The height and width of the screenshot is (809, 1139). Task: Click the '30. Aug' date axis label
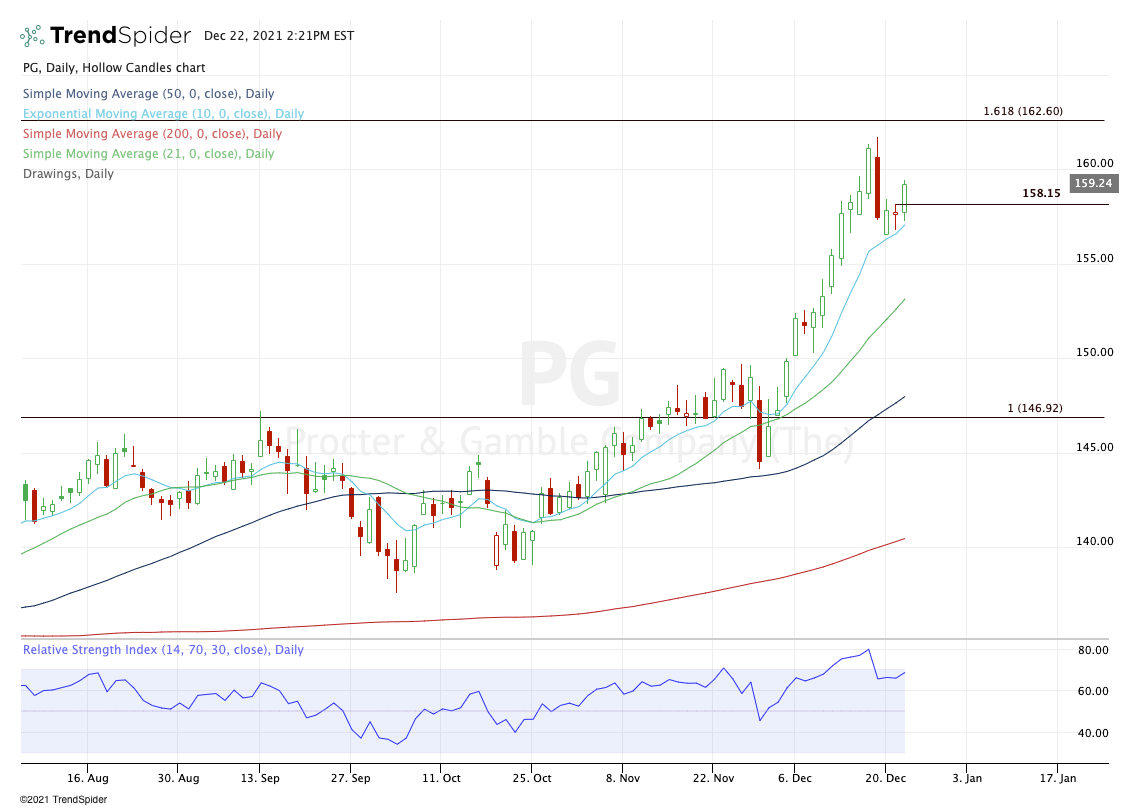click(178, 778)
